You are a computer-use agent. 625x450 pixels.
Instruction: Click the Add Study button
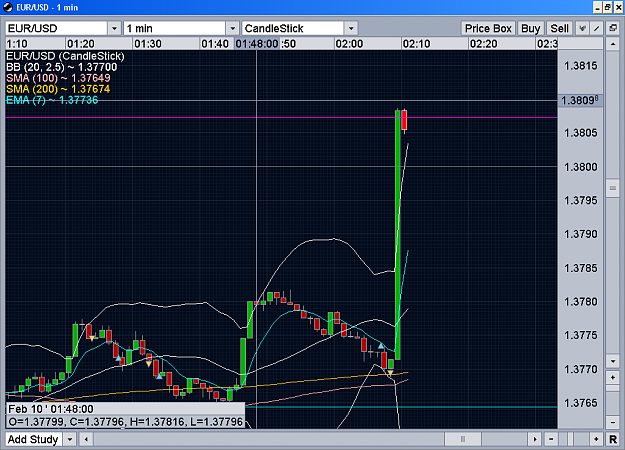pyautogui.click(x=33, y=439)
